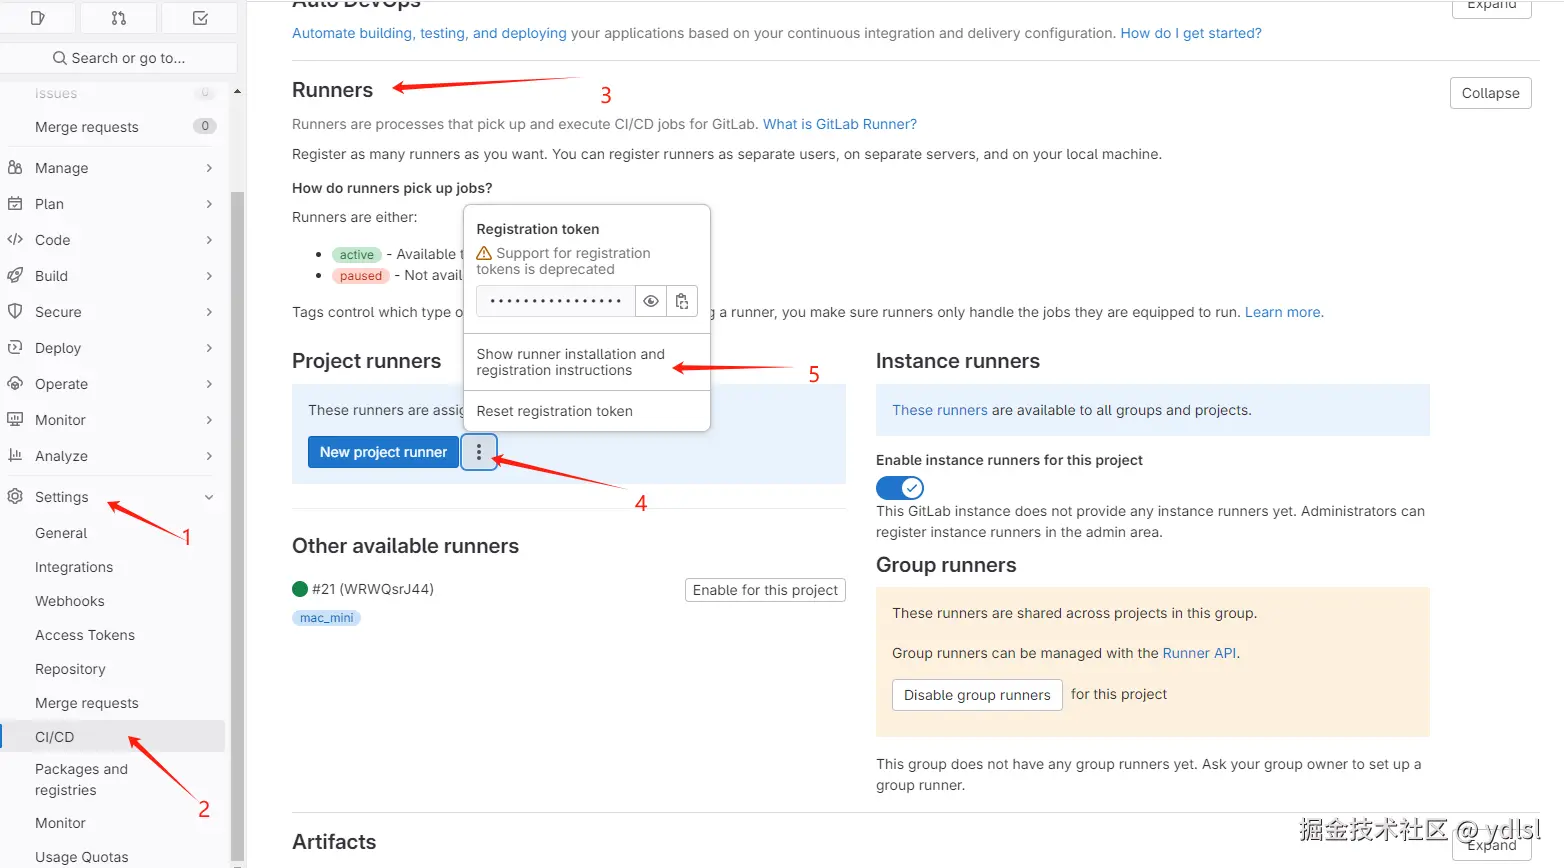The width and height of the screenshot is (1564, 868).
Task: Toggle off instance runners for this project
Action: coord(899,488)
